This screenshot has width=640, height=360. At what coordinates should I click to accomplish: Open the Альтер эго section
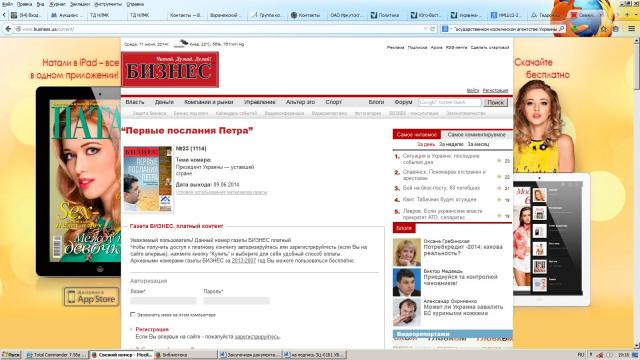pyautogui.click(x=300, y=102)
